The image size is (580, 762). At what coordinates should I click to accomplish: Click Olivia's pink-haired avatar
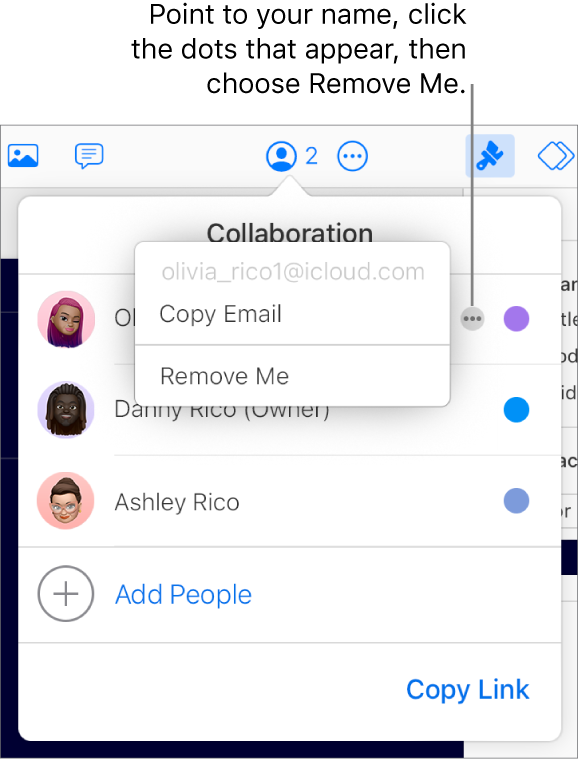[66, 319]
